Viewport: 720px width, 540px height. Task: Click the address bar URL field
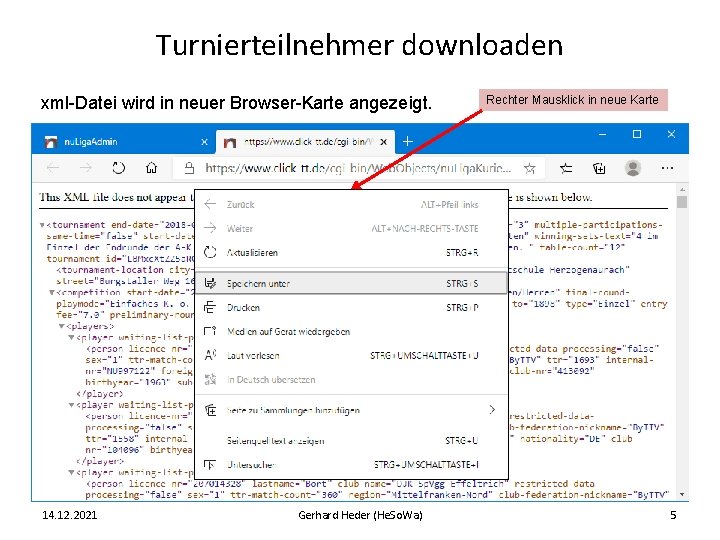tap(358, 169)
